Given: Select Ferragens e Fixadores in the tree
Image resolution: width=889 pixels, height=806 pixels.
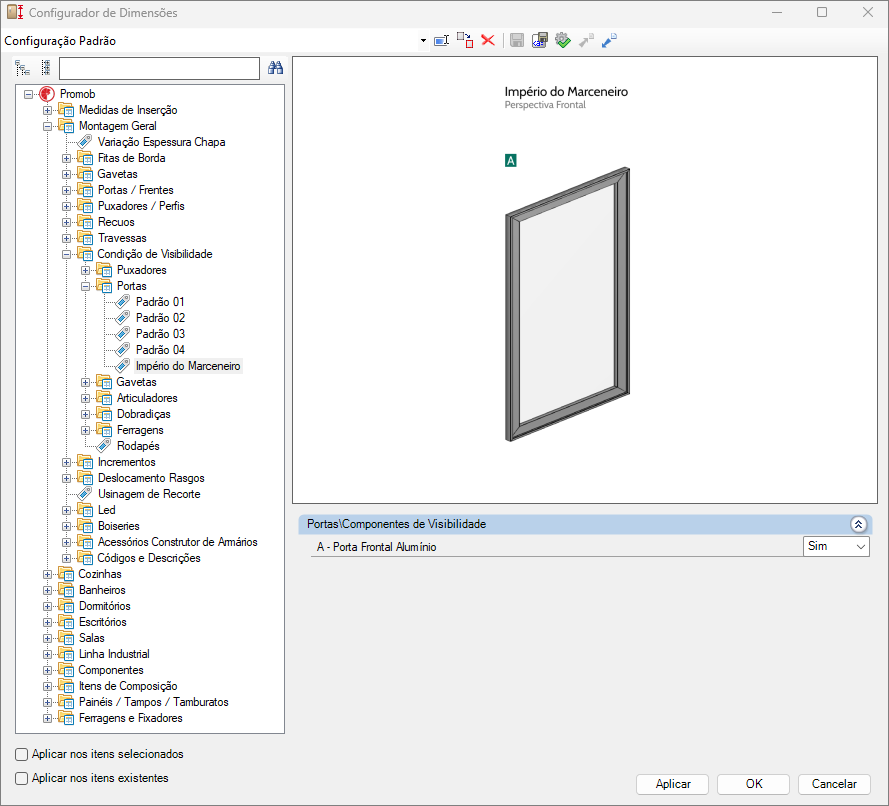Looking at the screenshot, I should coord(130,718).
